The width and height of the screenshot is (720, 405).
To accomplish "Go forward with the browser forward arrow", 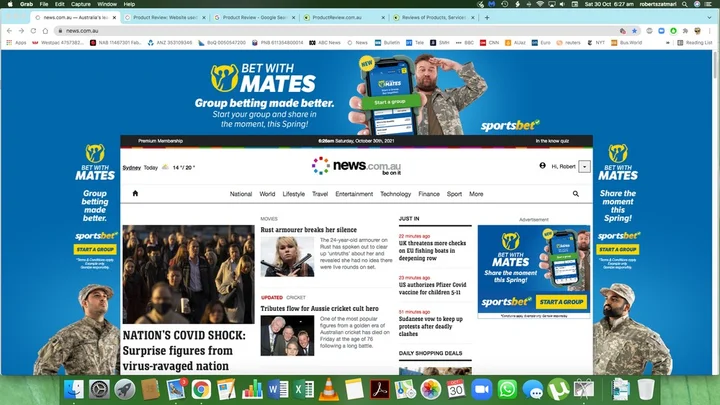I will pos(21,31).
